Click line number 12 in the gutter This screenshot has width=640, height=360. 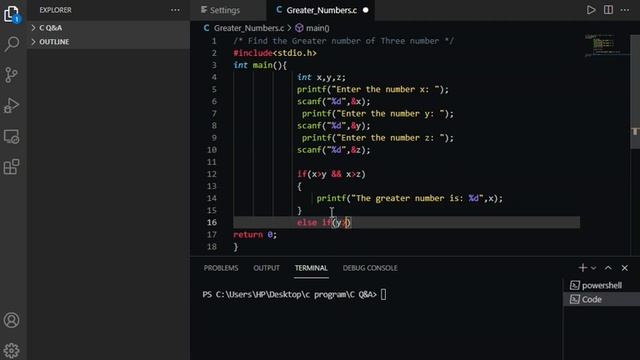pos(211,174)
